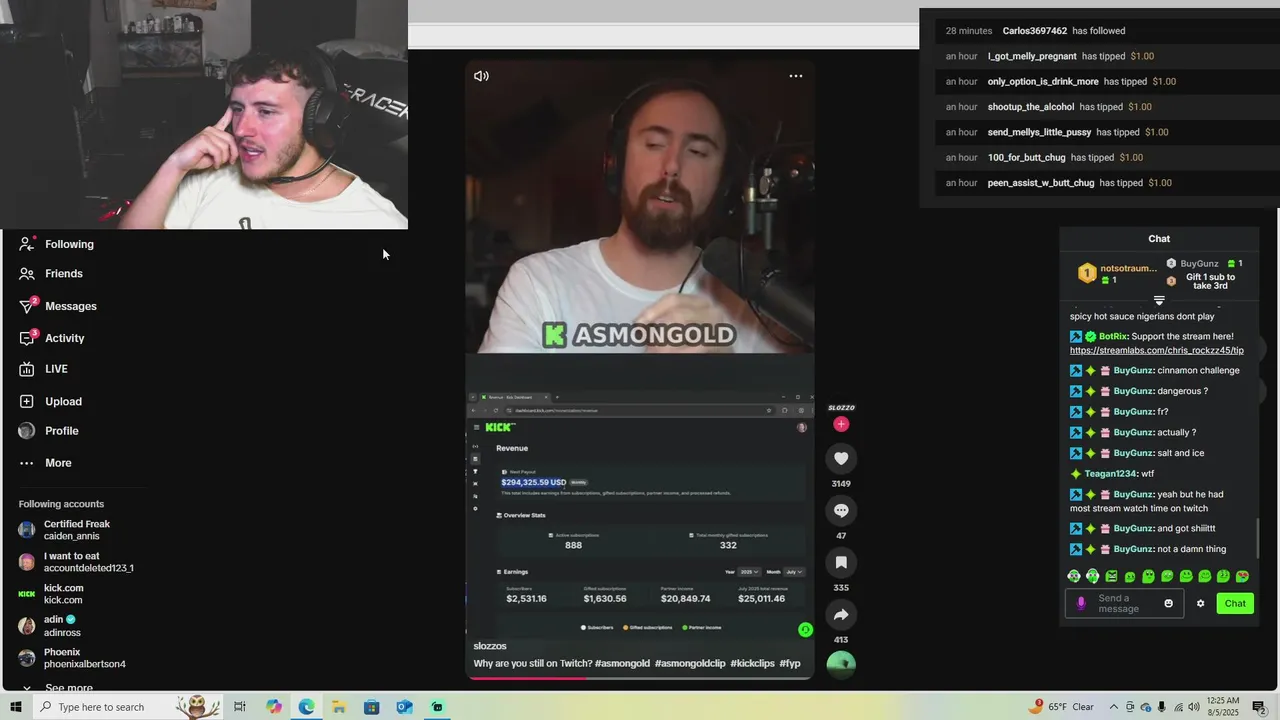
Task: Click 'Gift 1 sub to take 3rd' prompt
Action: tap(1210, 281)
